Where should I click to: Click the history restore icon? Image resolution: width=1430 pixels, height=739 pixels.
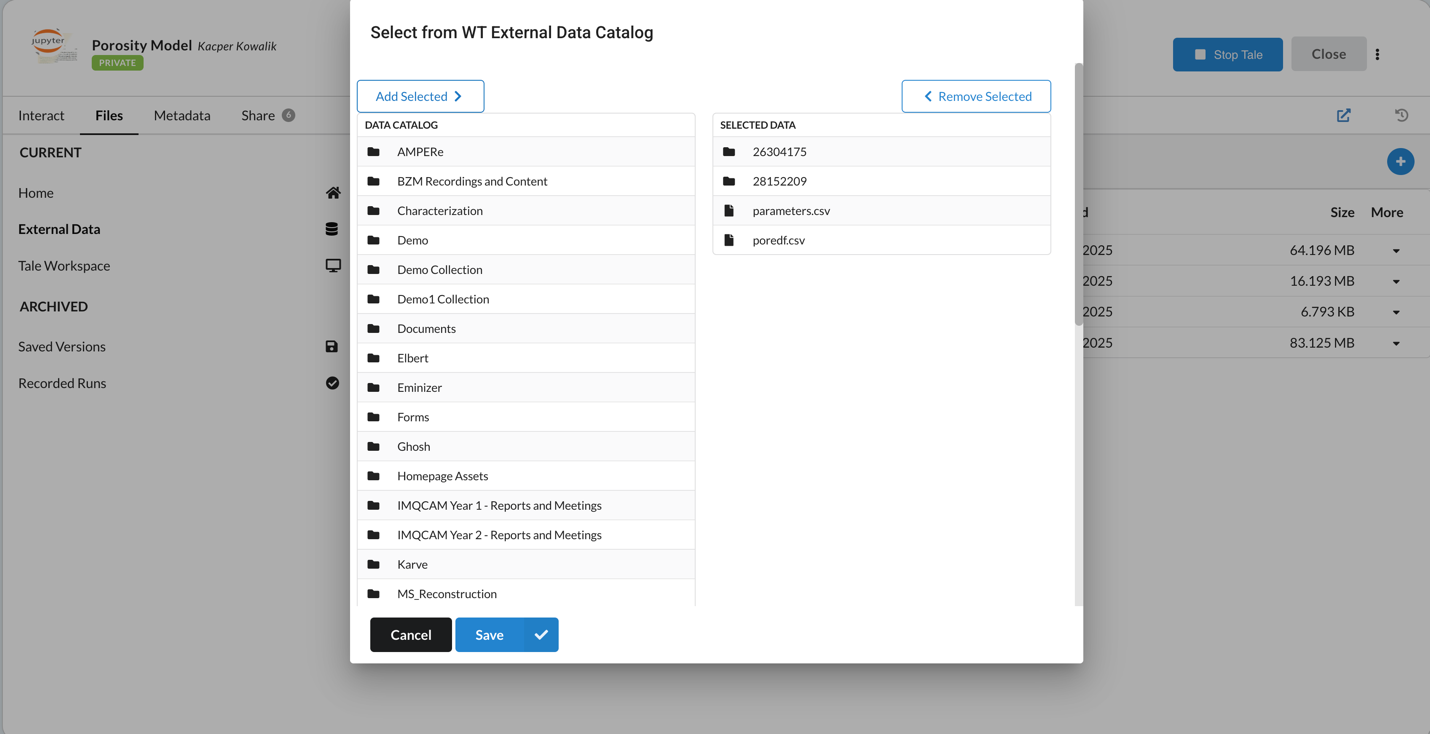(1401, 115)
